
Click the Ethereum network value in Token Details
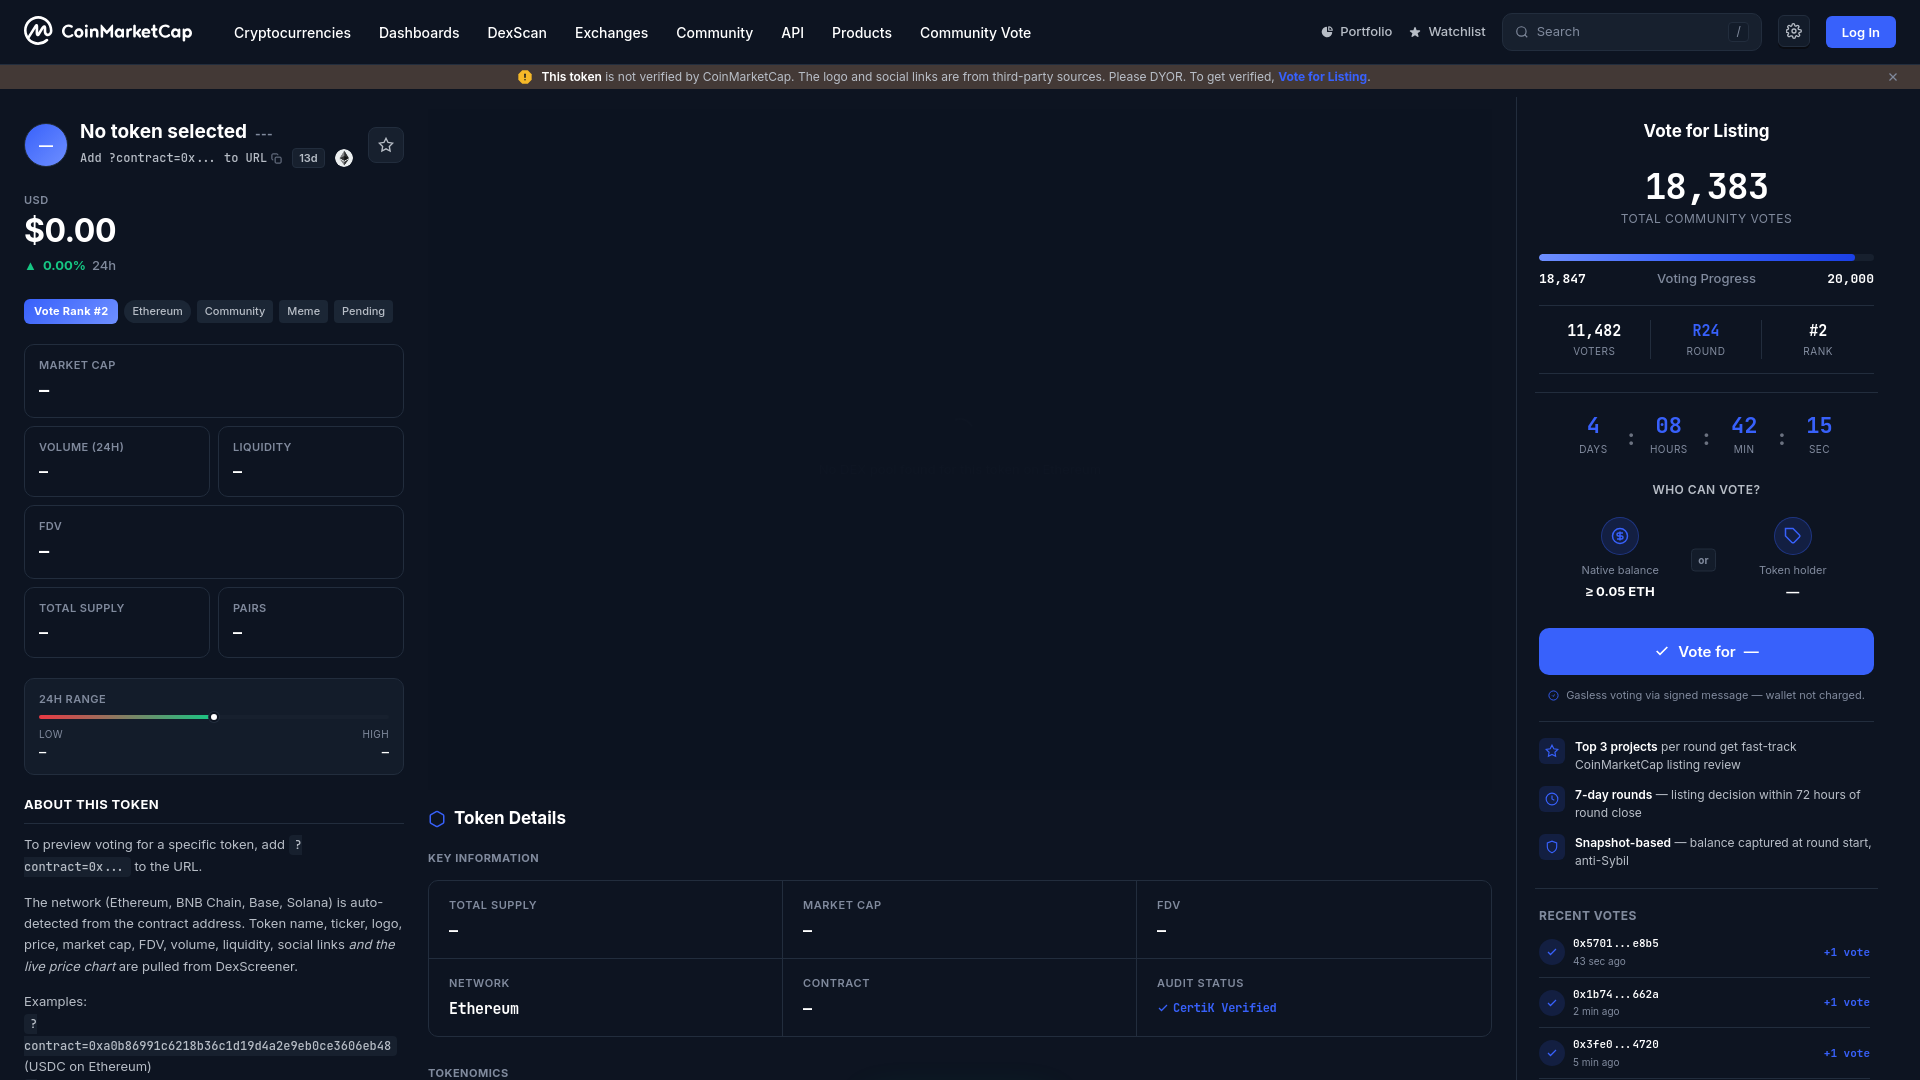pos(484,1009)
